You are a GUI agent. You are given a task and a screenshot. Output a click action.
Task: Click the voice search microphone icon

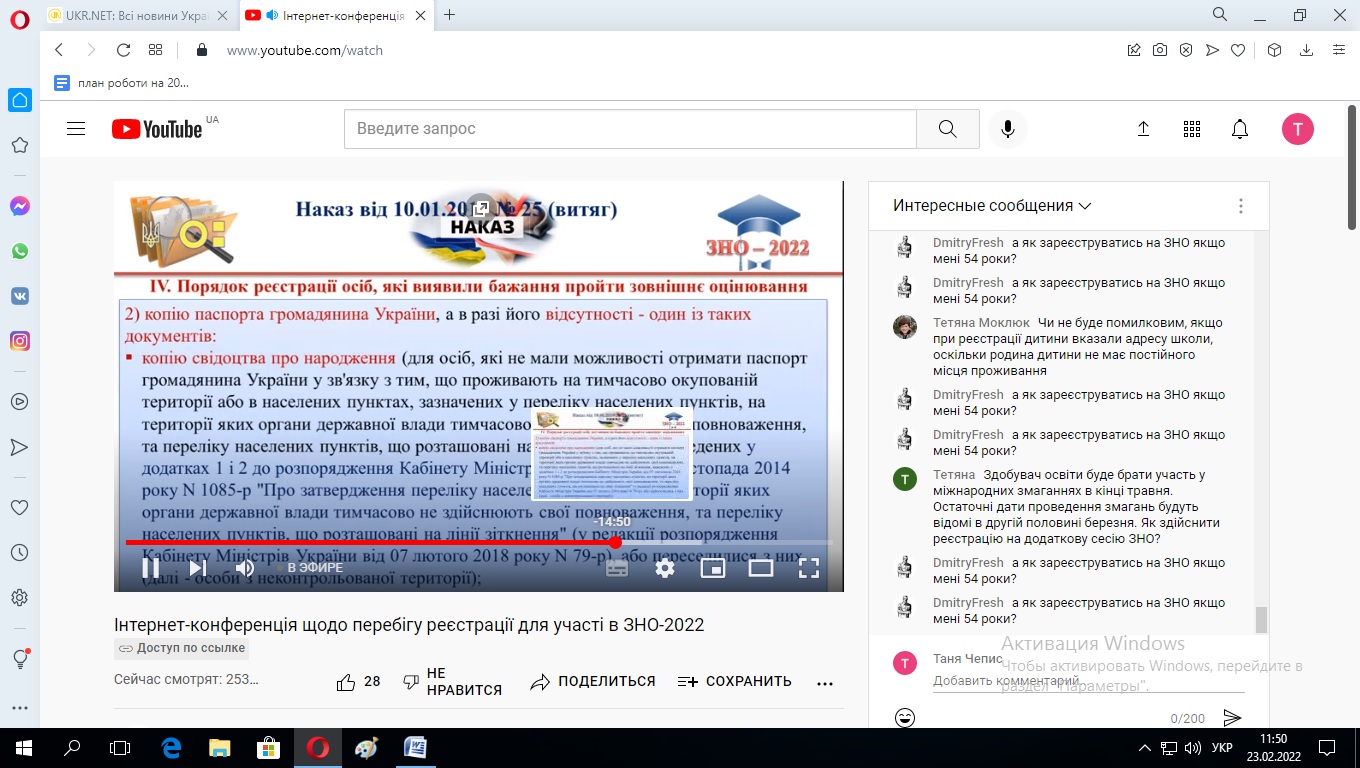click(x=1007, y=129)
